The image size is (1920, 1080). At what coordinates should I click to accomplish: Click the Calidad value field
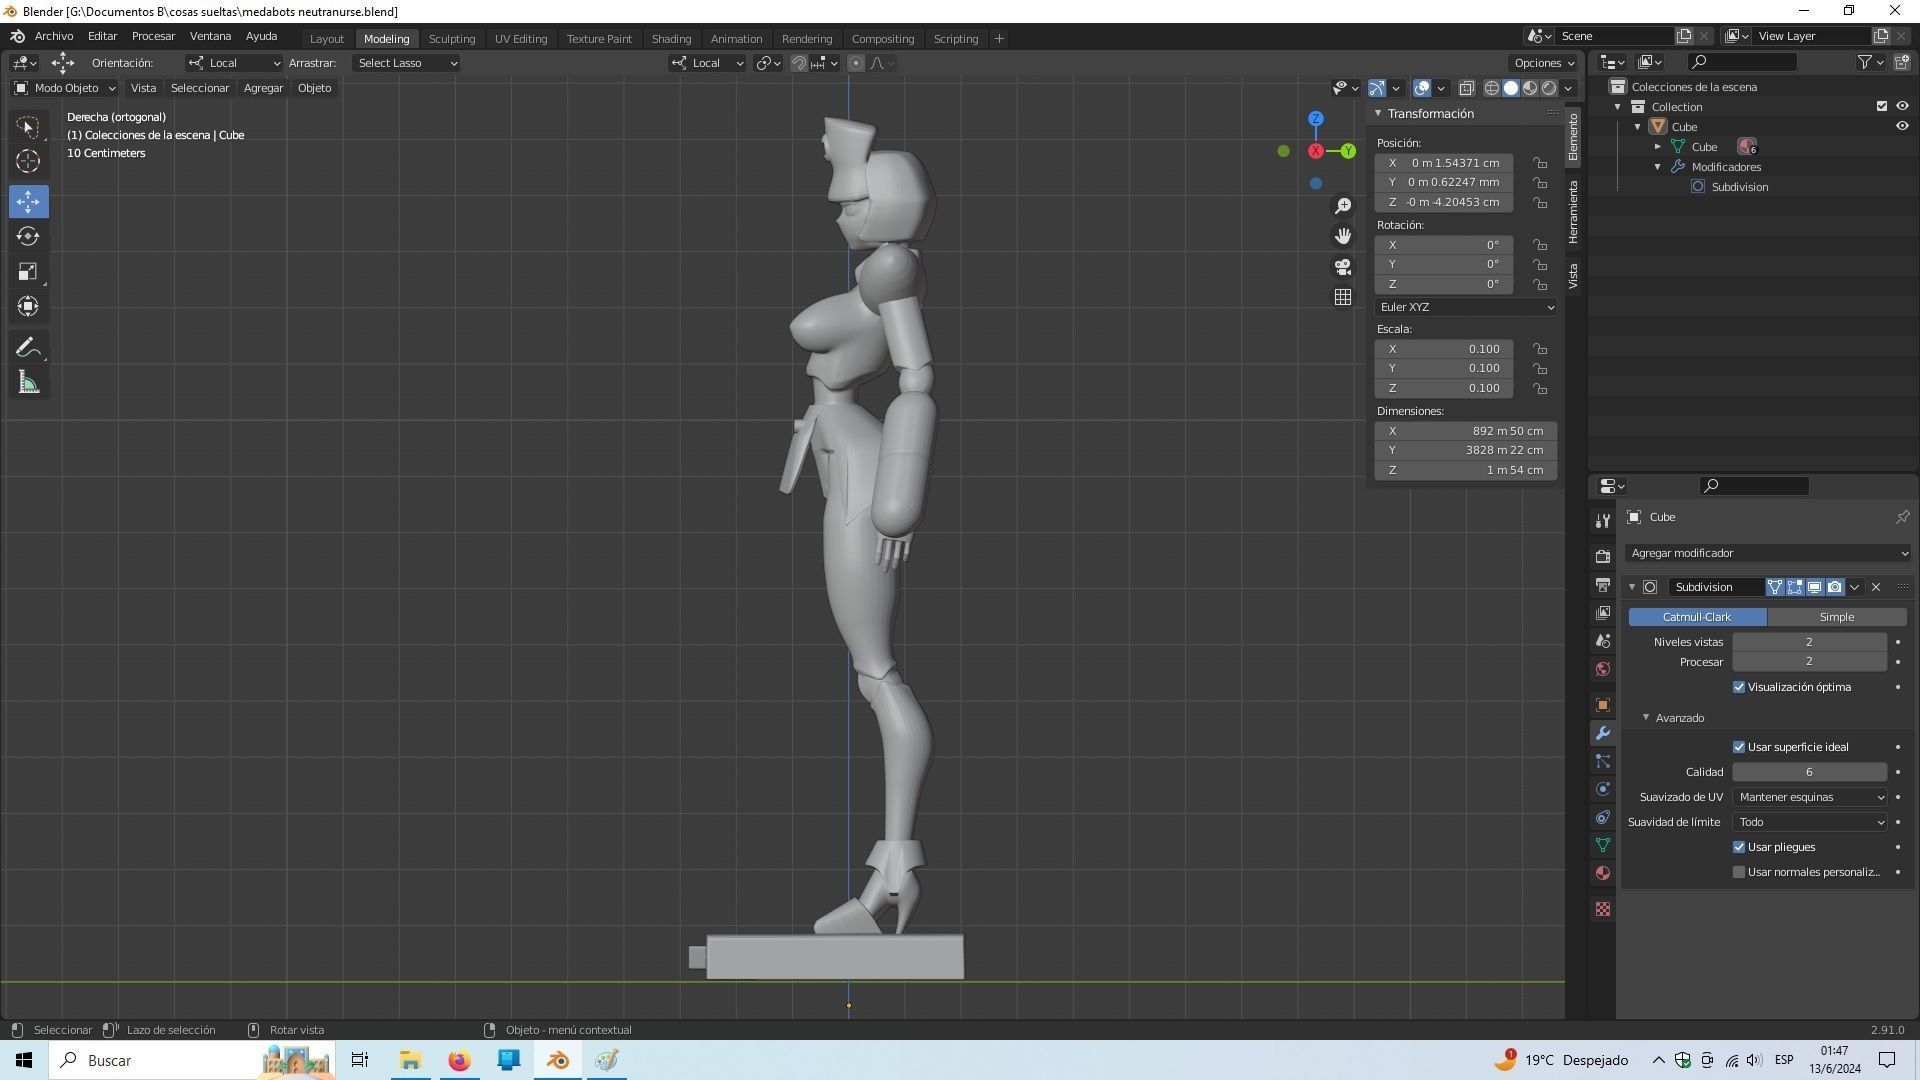click(1809, 772)
